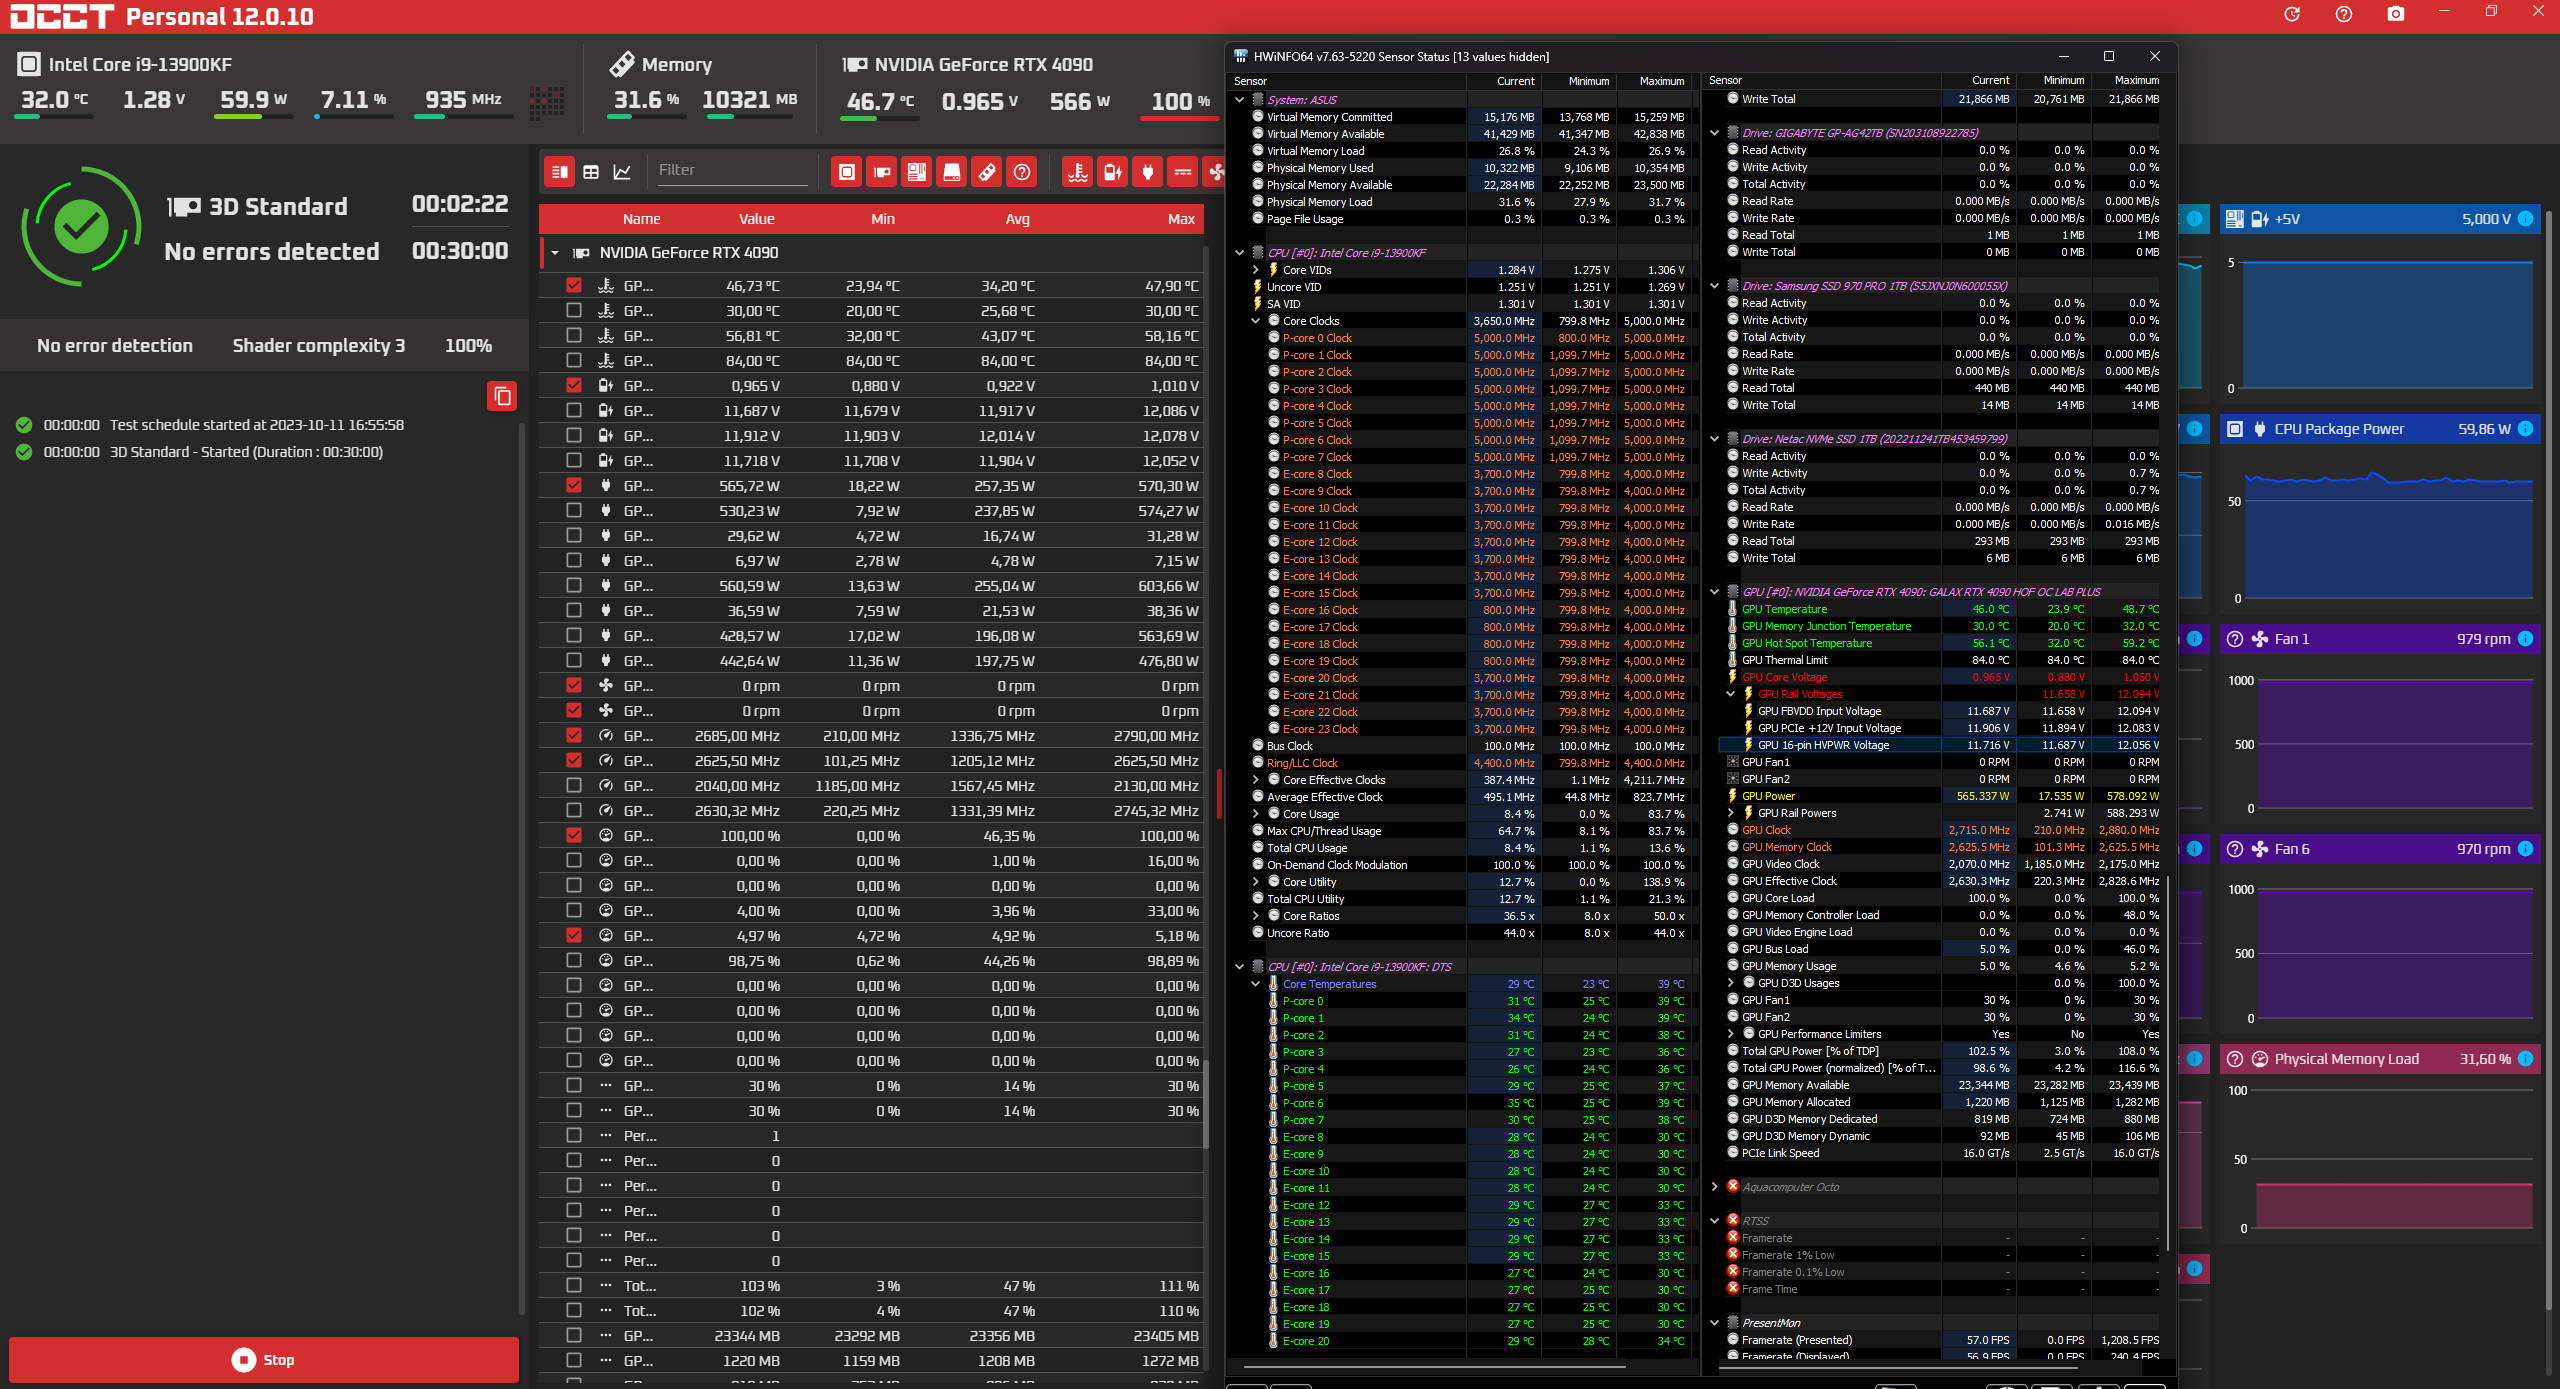Switch sensor list to table view
2560x1389 pixels.
[591, 172]
